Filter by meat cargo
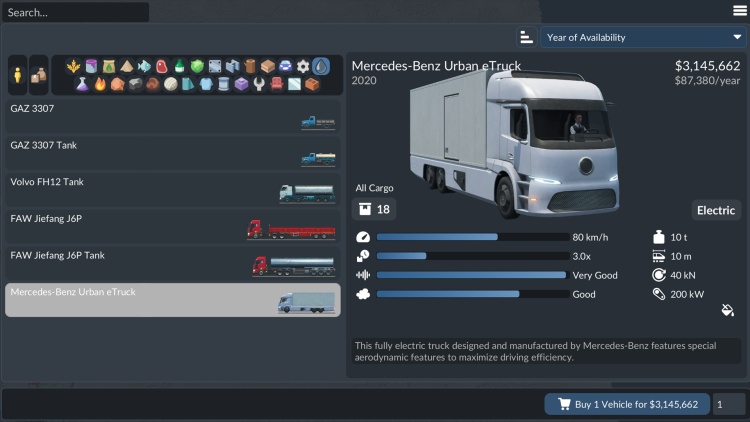 pos(162,66)
